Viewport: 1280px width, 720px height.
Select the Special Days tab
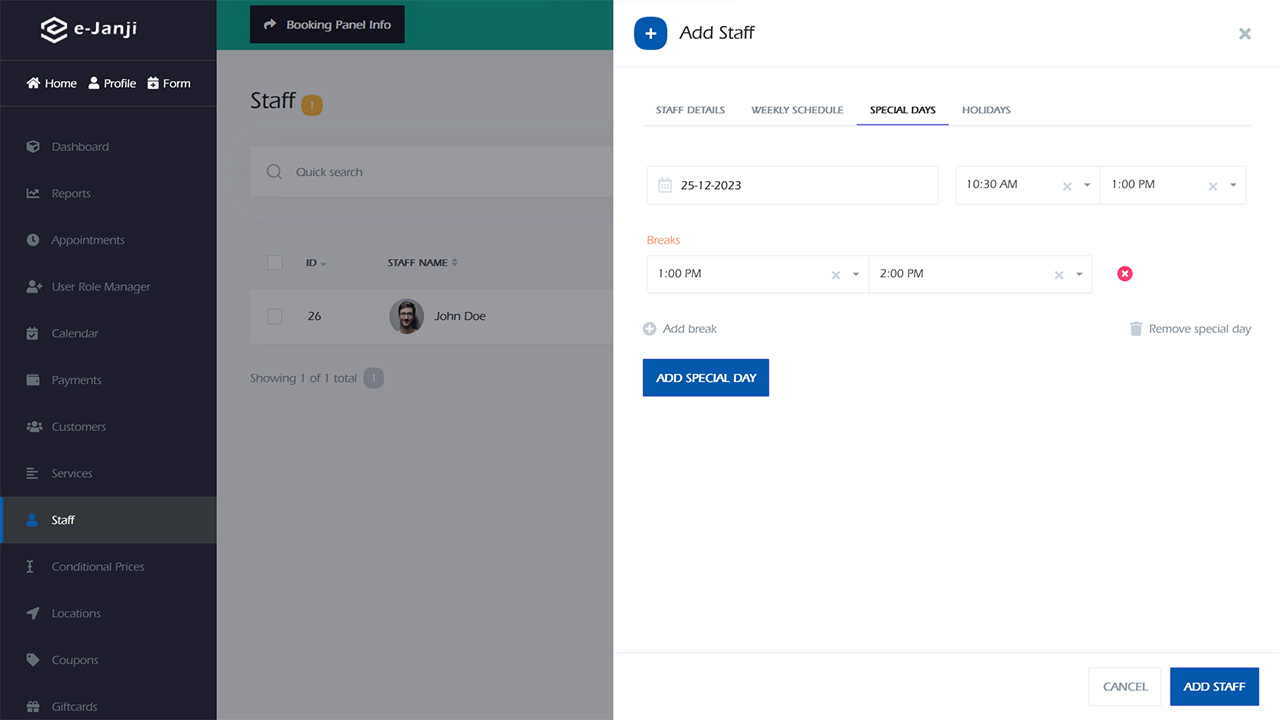coord(903,110)
